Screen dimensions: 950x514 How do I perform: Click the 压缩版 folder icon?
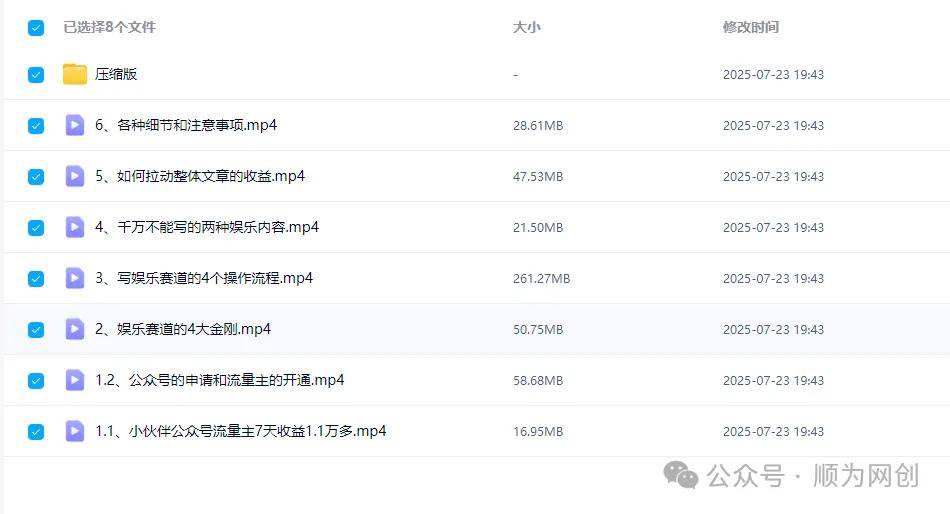75,75
